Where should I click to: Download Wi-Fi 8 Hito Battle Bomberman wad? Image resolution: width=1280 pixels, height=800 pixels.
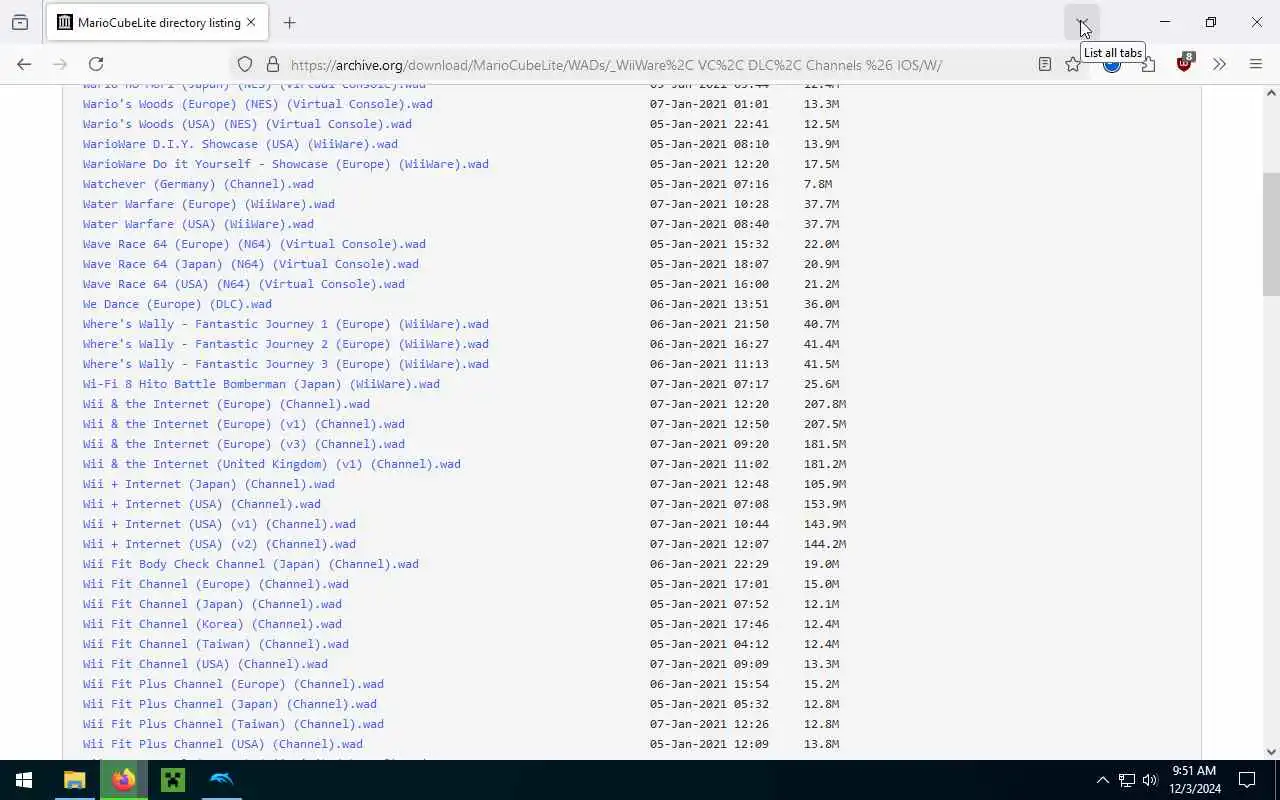pyautogui.click(x=261, y=384)
